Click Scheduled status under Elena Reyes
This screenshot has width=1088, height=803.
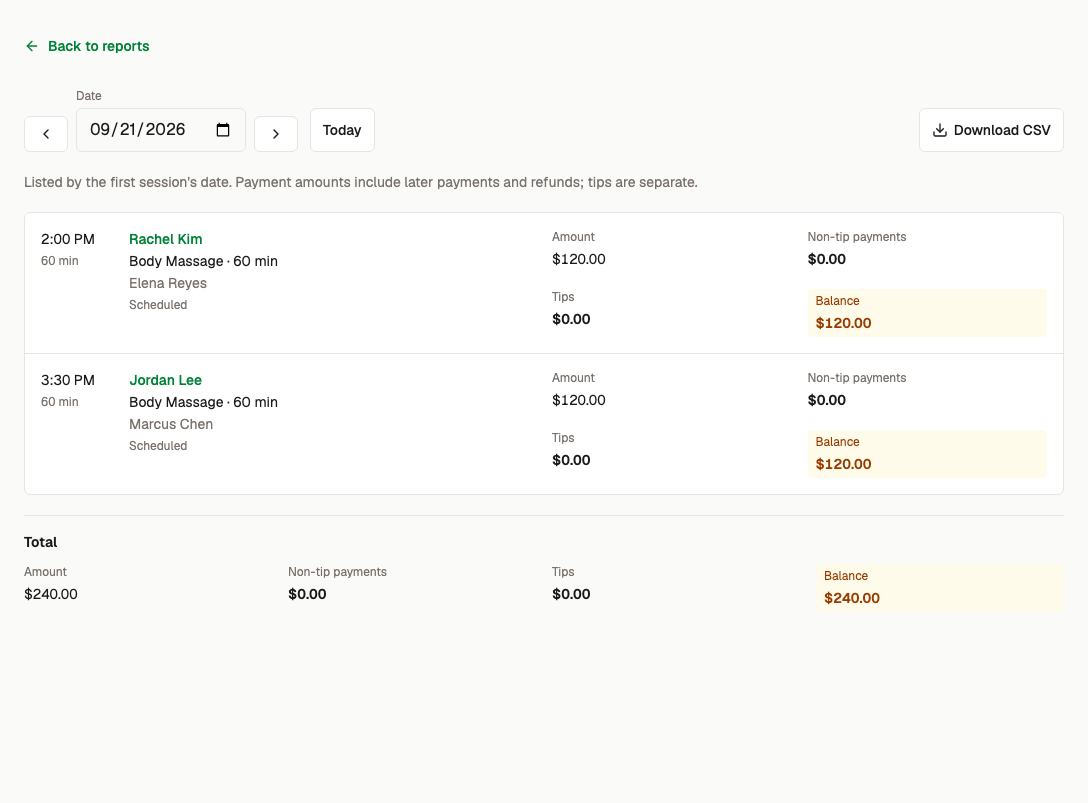[x=158, y=305]
